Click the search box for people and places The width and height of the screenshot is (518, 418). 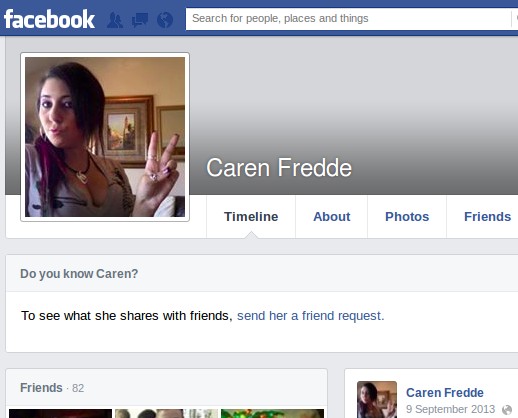coord(348,18)
